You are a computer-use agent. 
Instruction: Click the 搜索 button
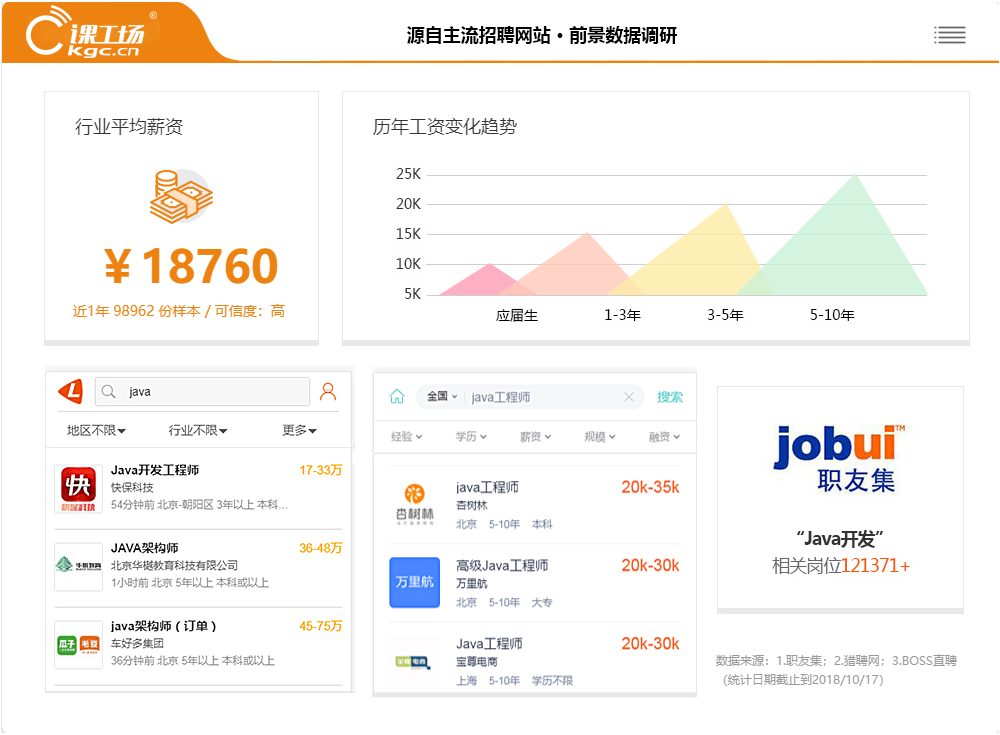(670, 397)
